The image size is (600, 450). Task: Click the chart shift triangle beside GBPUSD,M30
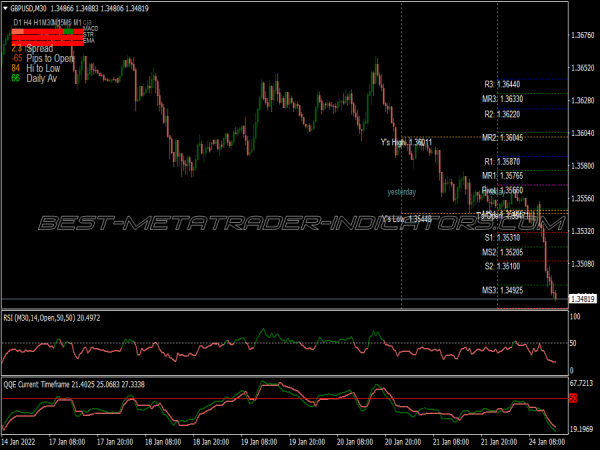pos(6,8)
